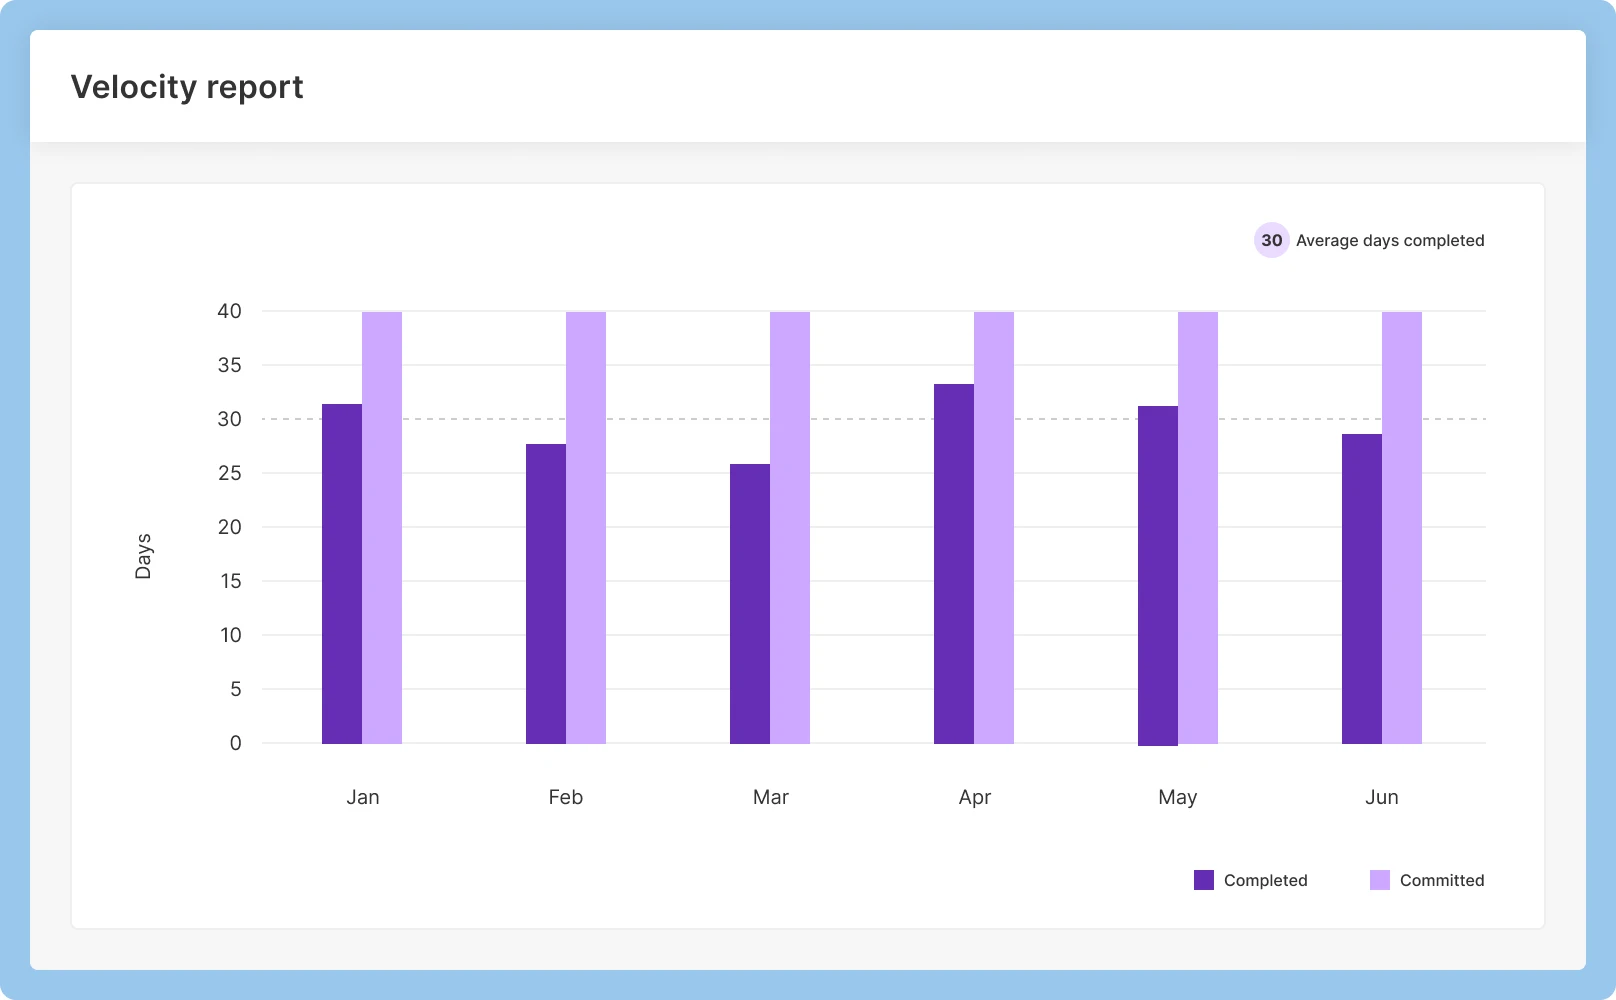The height and width of the screenshot is (1000, 1616).
Task: Select the Jan completed bar
Action: point(342,574)
